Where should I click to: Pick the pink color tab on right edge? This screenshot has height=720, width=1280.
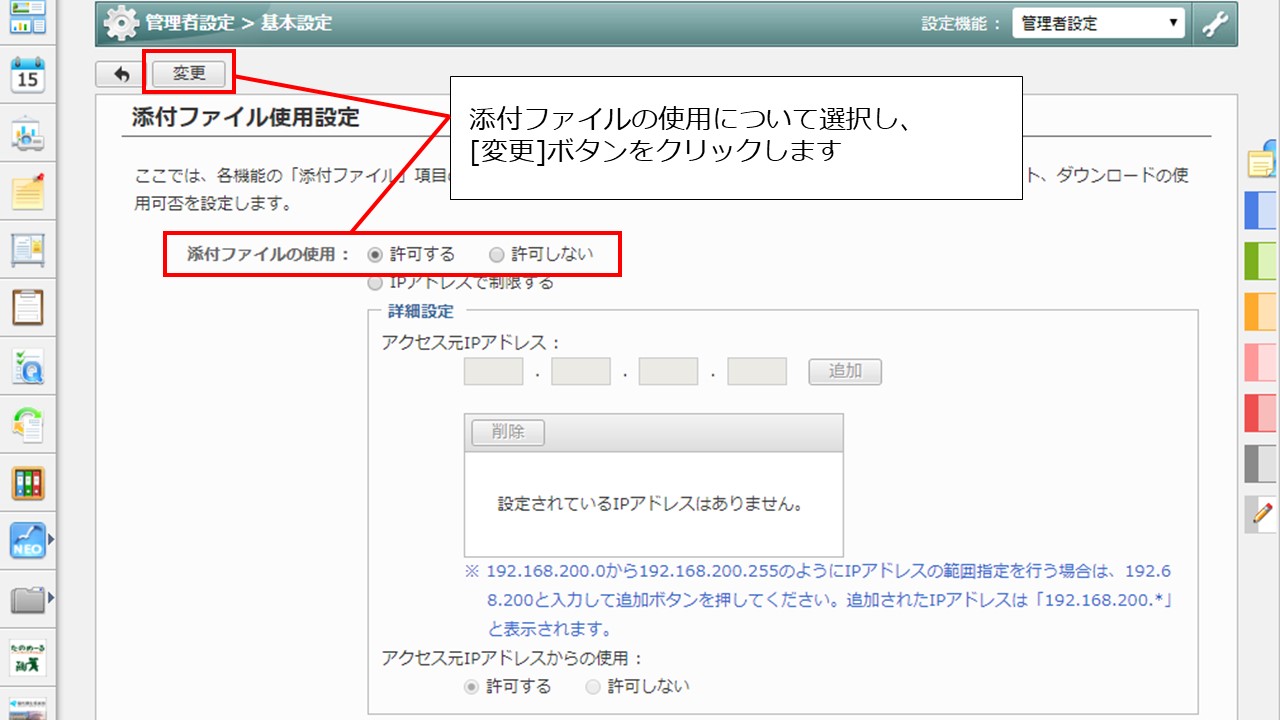(1262, 362)
